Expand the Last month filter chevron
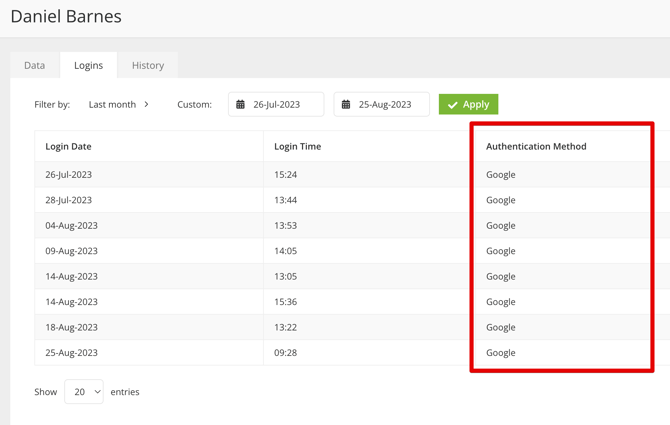 (x=147, y=104)
